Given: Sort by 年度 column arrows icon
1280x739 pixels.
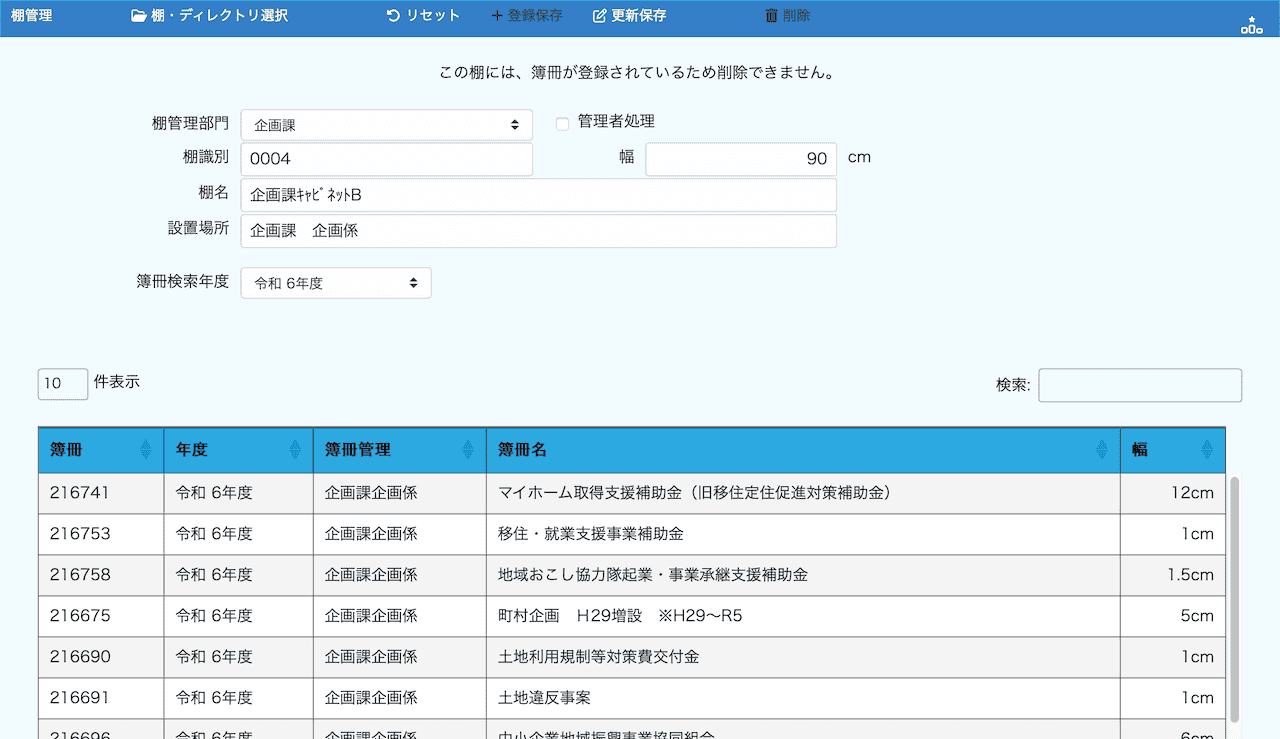Looking at the screenshot, I should point(295,450).
